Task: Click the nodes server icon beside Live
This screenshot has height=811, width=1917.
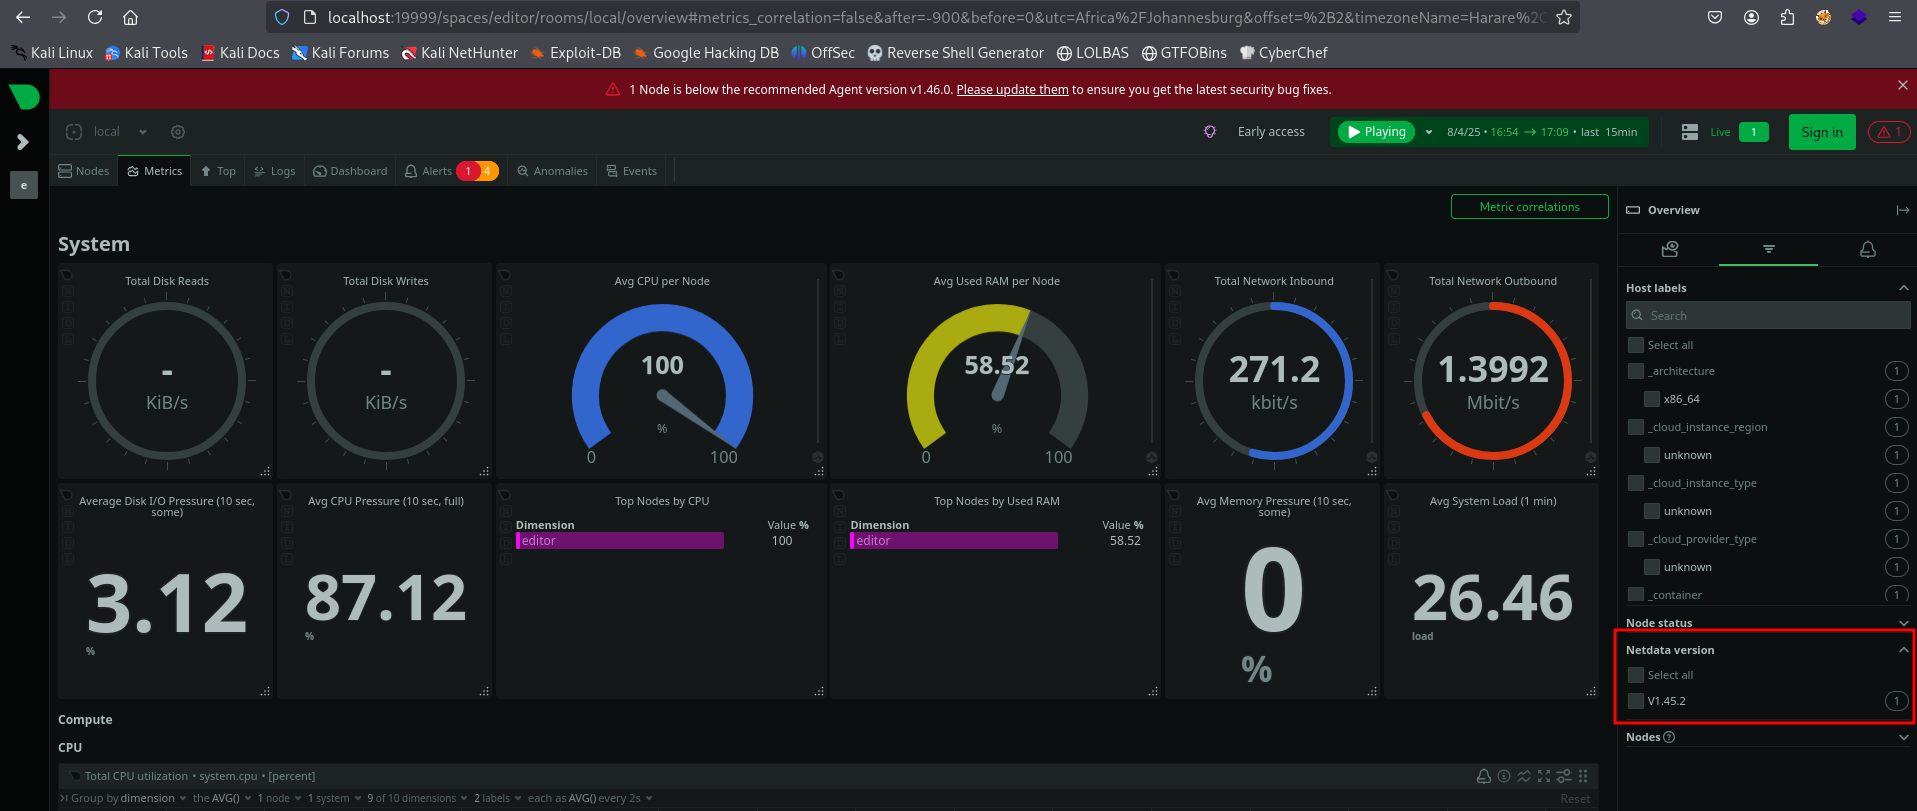Action: point(1690,132)
